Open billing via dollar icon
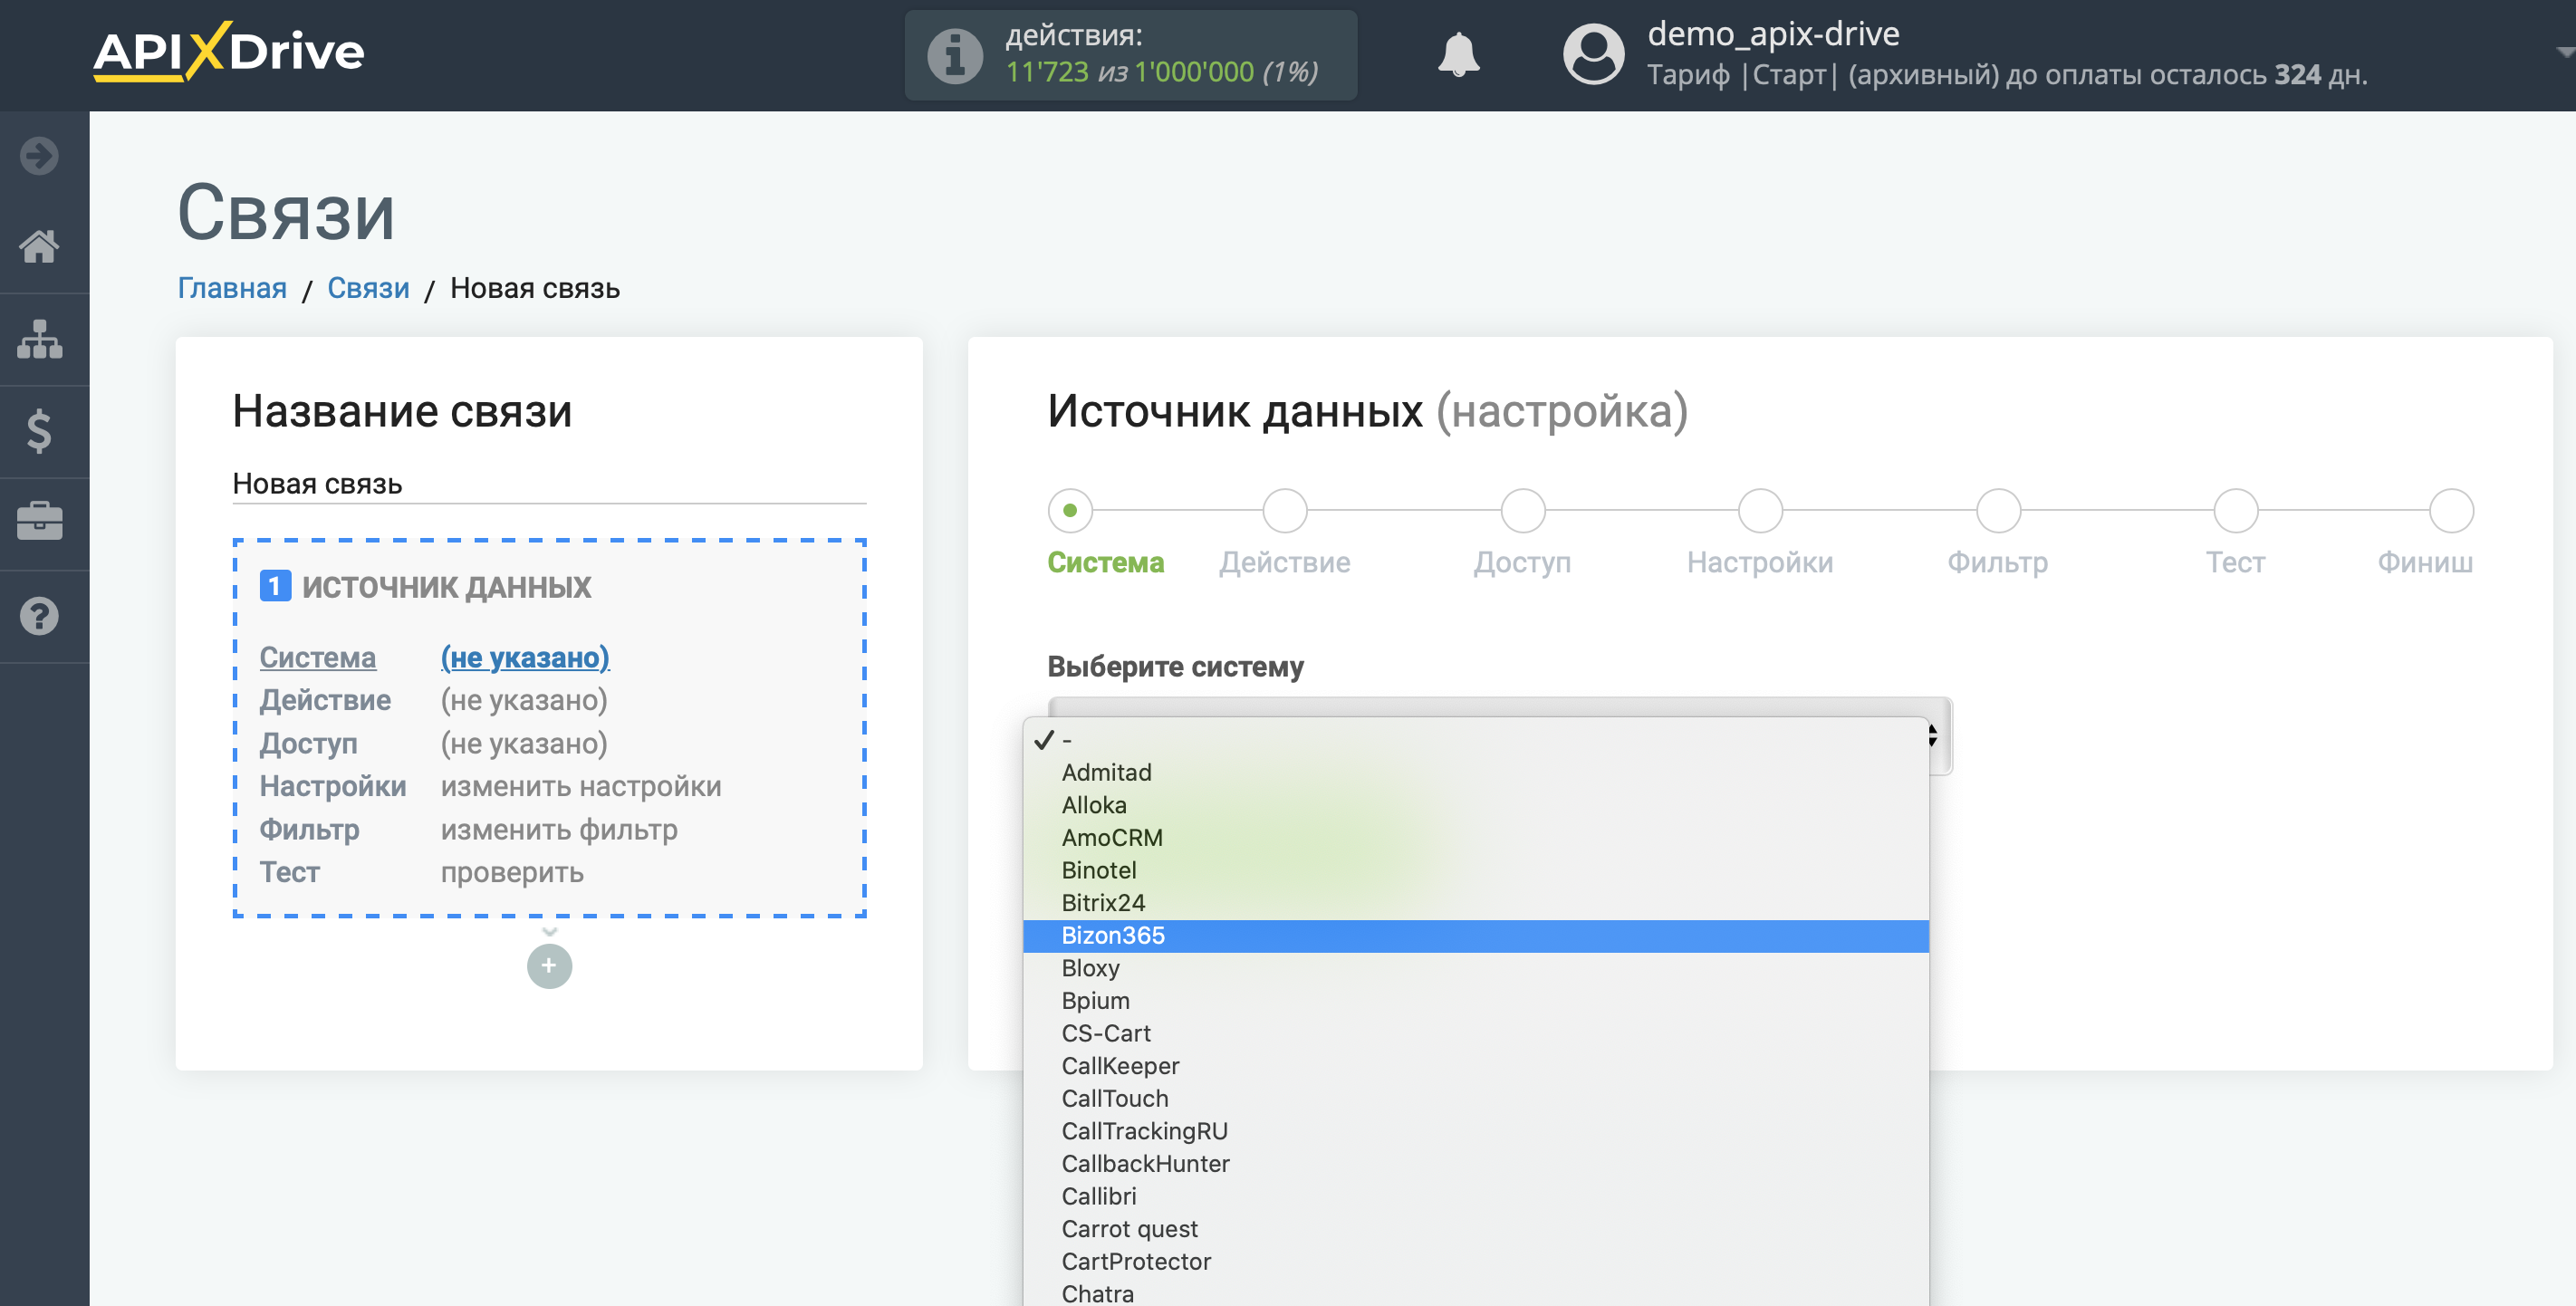The image size is (2576, 1306). point(40,431)
